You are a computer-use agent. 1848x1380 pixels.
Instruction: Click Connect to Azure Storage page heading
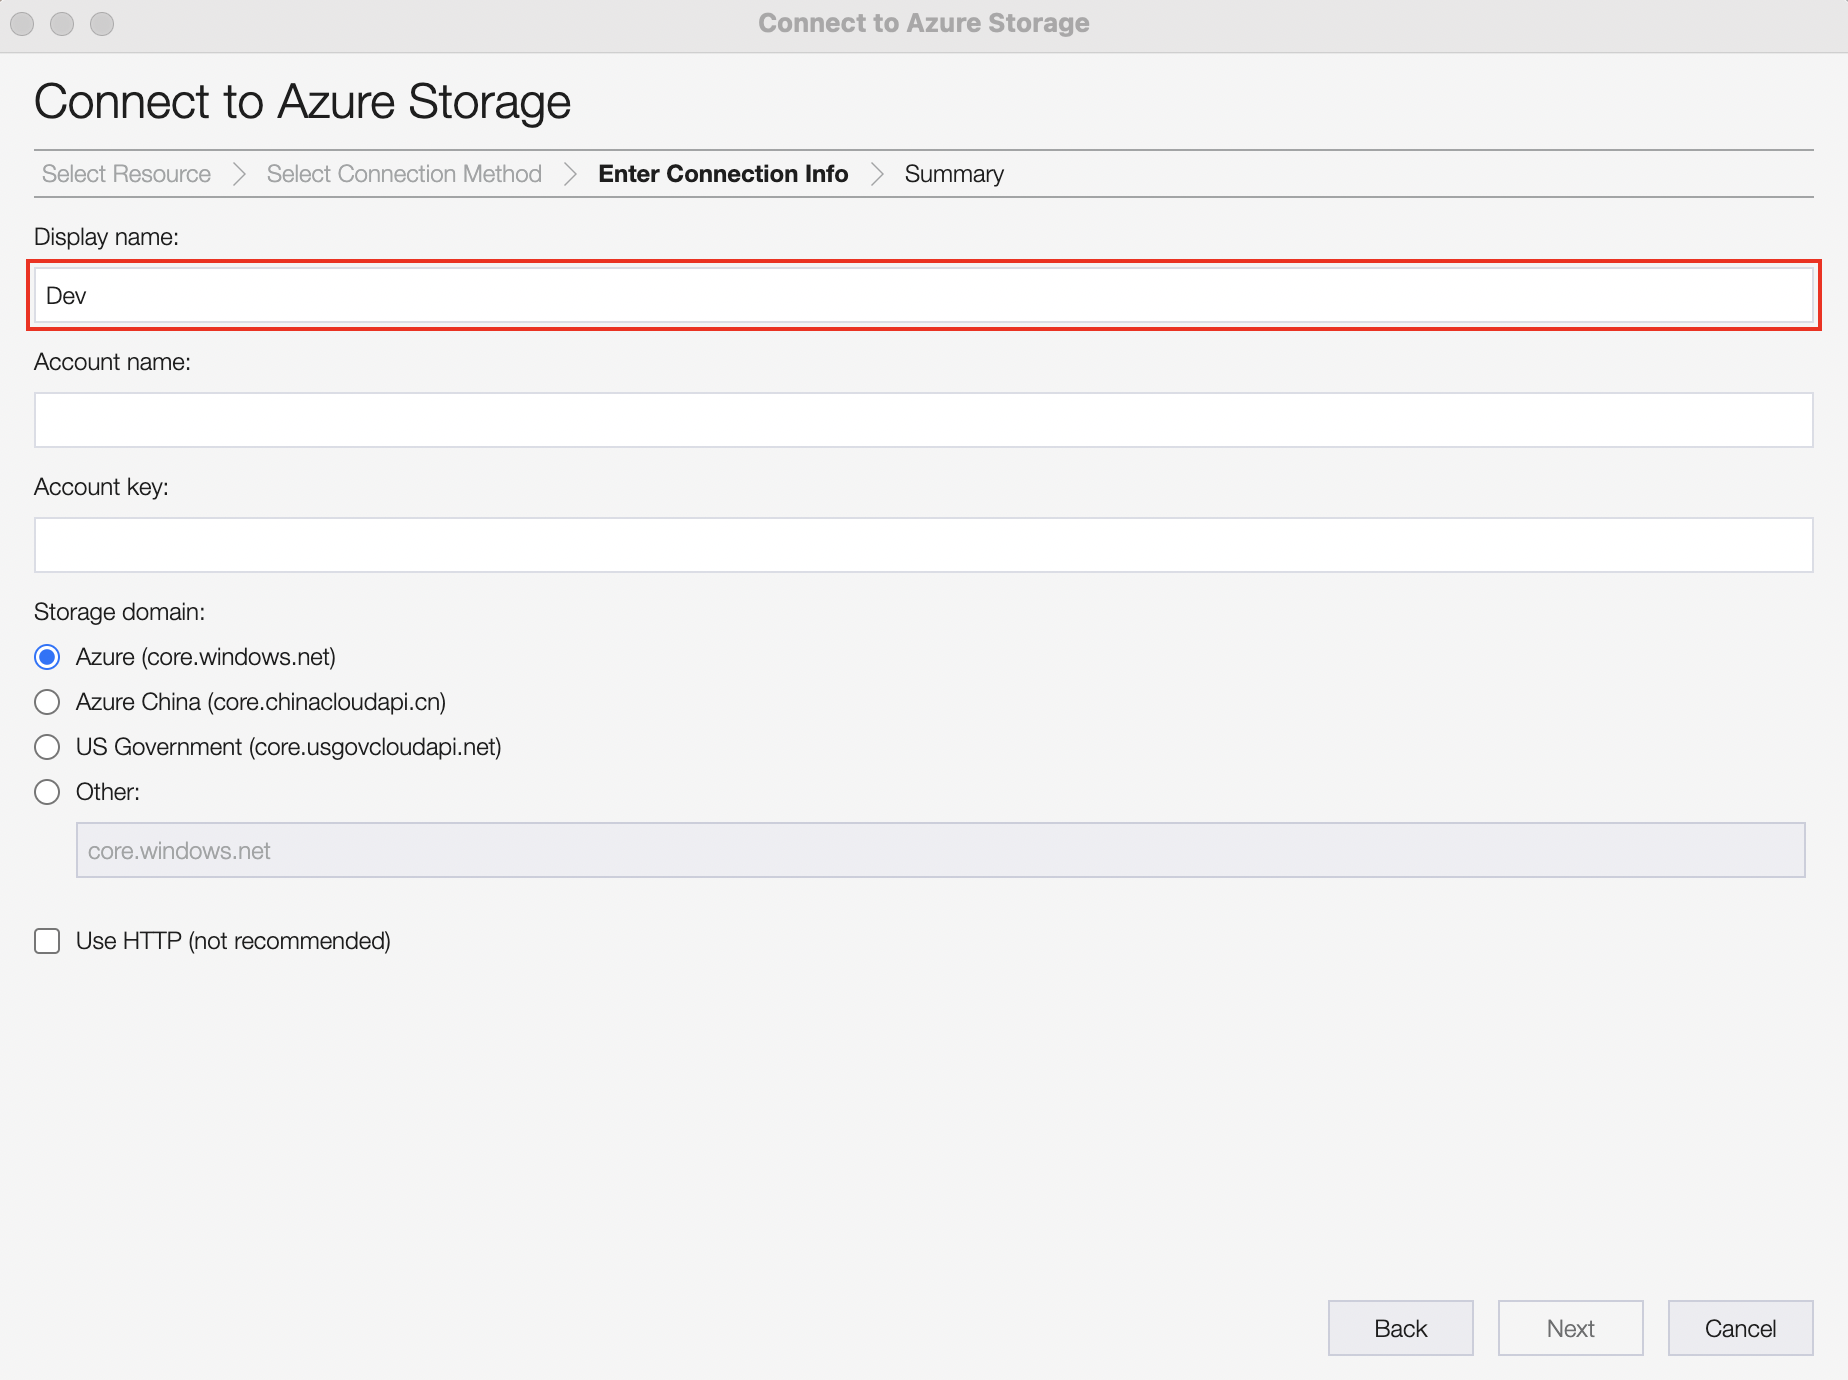click(x=302, y=102)
